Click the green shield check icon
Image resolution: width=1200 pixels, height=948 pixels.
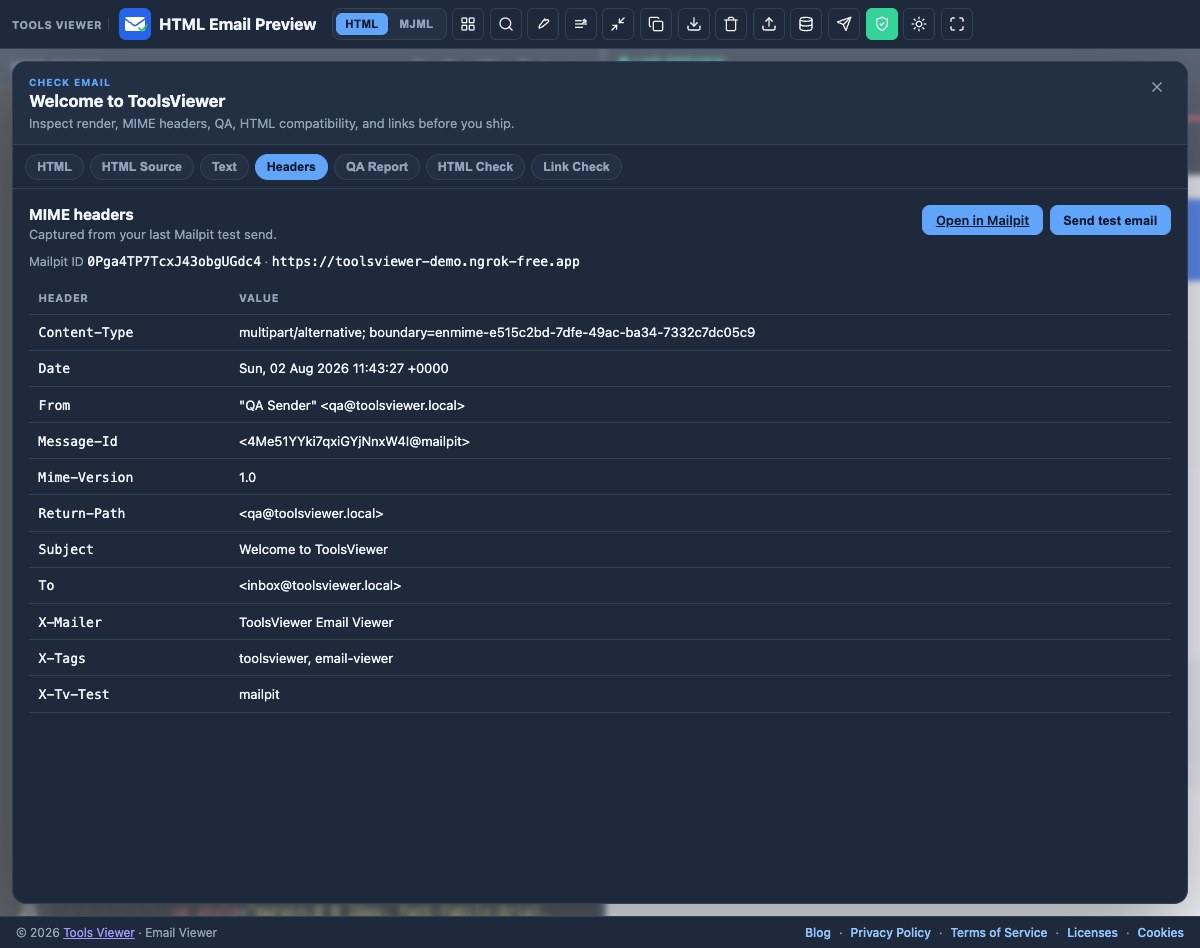pyautogui.click(x=881, y=24)
